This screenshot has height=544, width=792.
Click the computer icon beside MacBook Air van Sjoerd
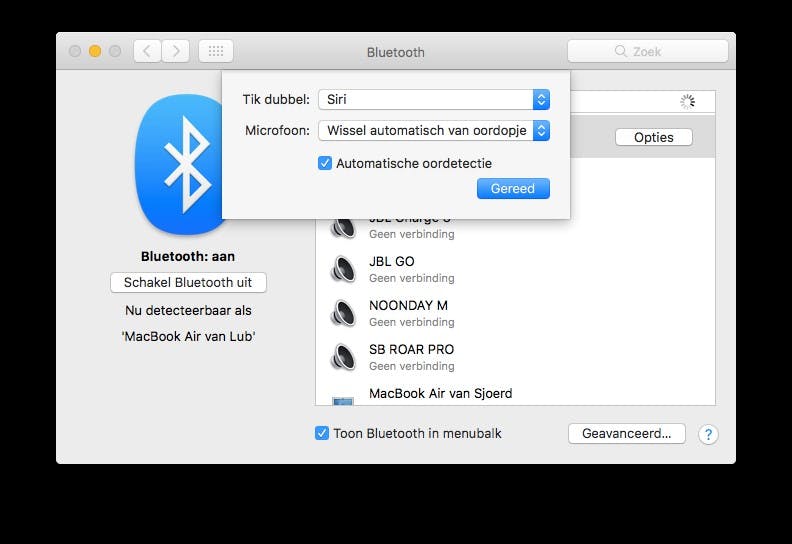343,401
